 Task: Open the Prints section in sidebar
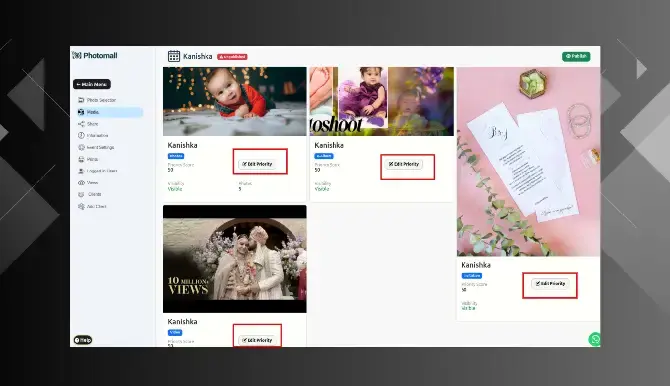click(x=88, y=159)
